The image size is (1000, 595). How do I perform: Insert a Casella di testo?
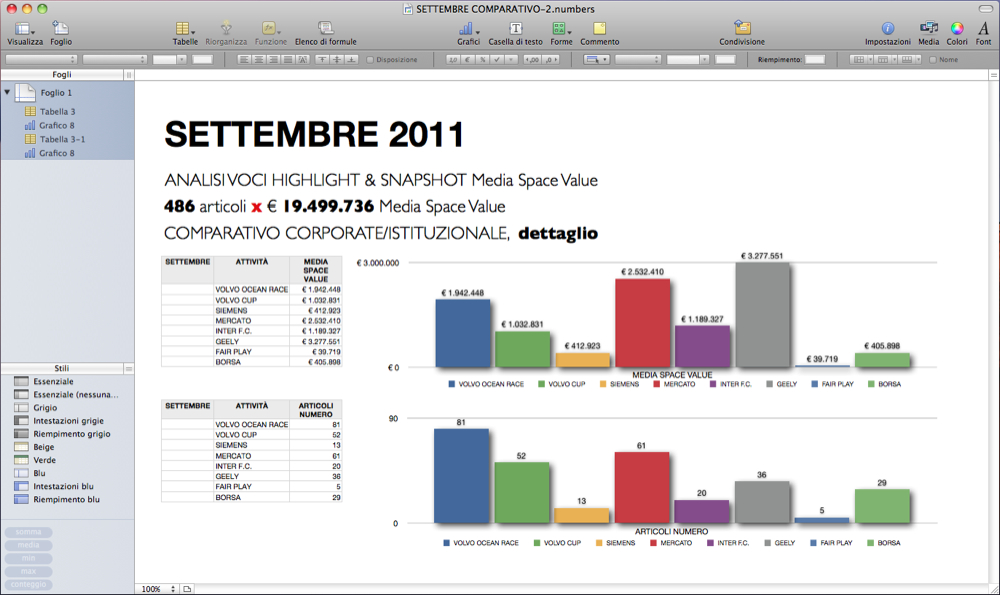click(x=516, y=29)
